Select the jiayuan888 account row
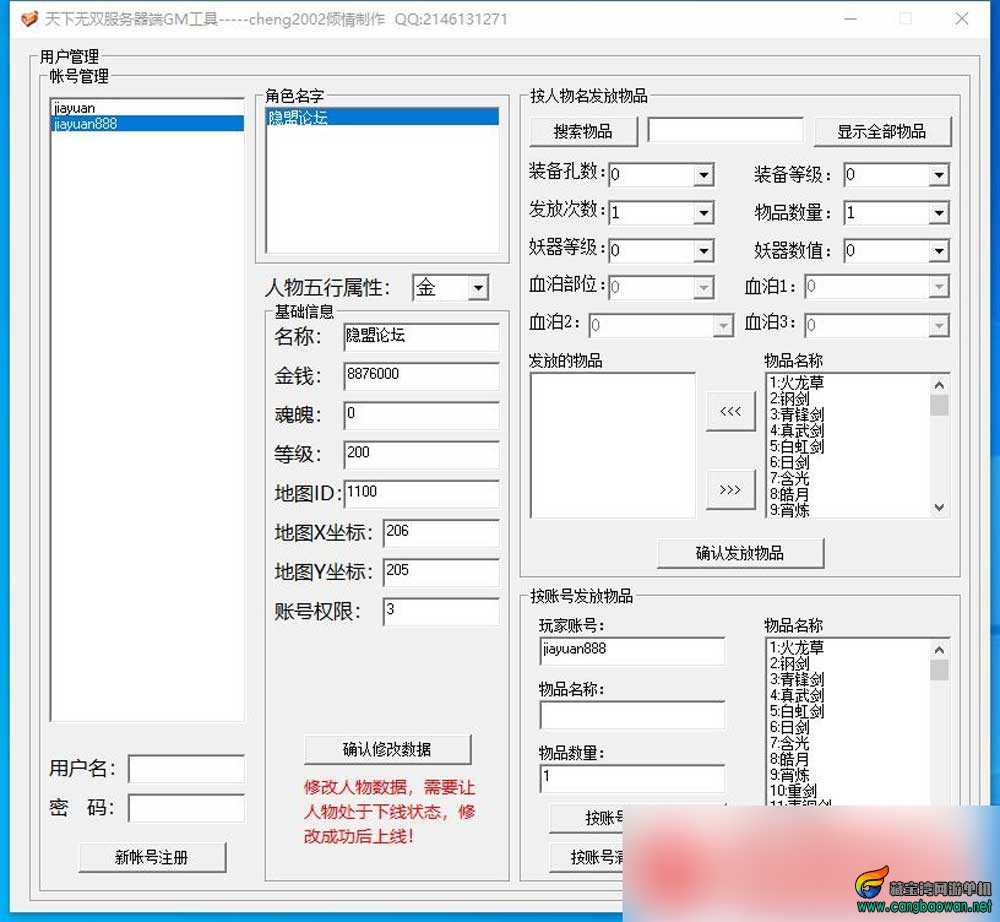Viewport: 1000px width, 922px height. 147,123
